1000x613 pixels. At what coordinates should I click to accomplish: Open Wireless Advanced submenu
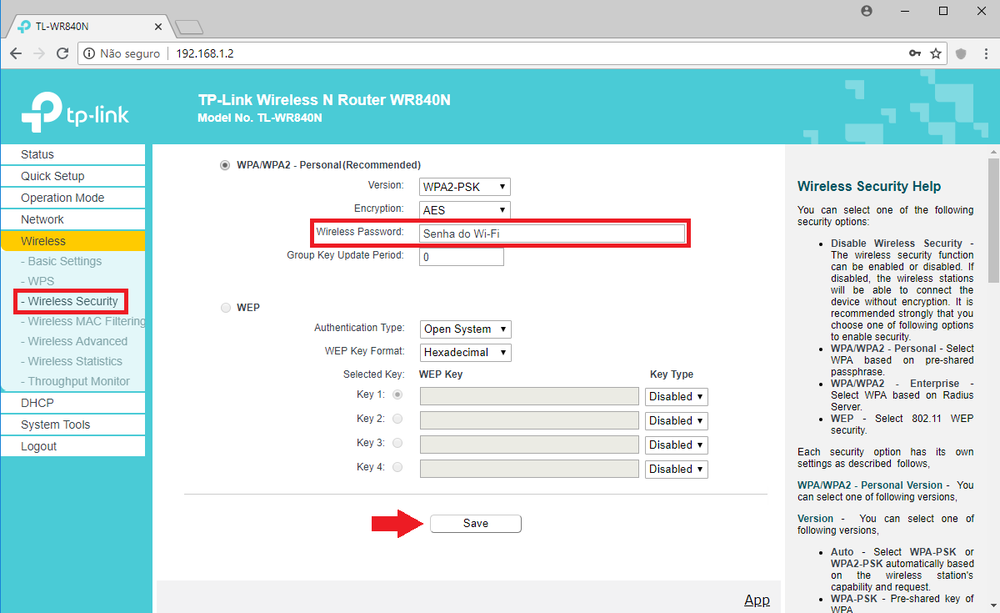pos(74,341)
